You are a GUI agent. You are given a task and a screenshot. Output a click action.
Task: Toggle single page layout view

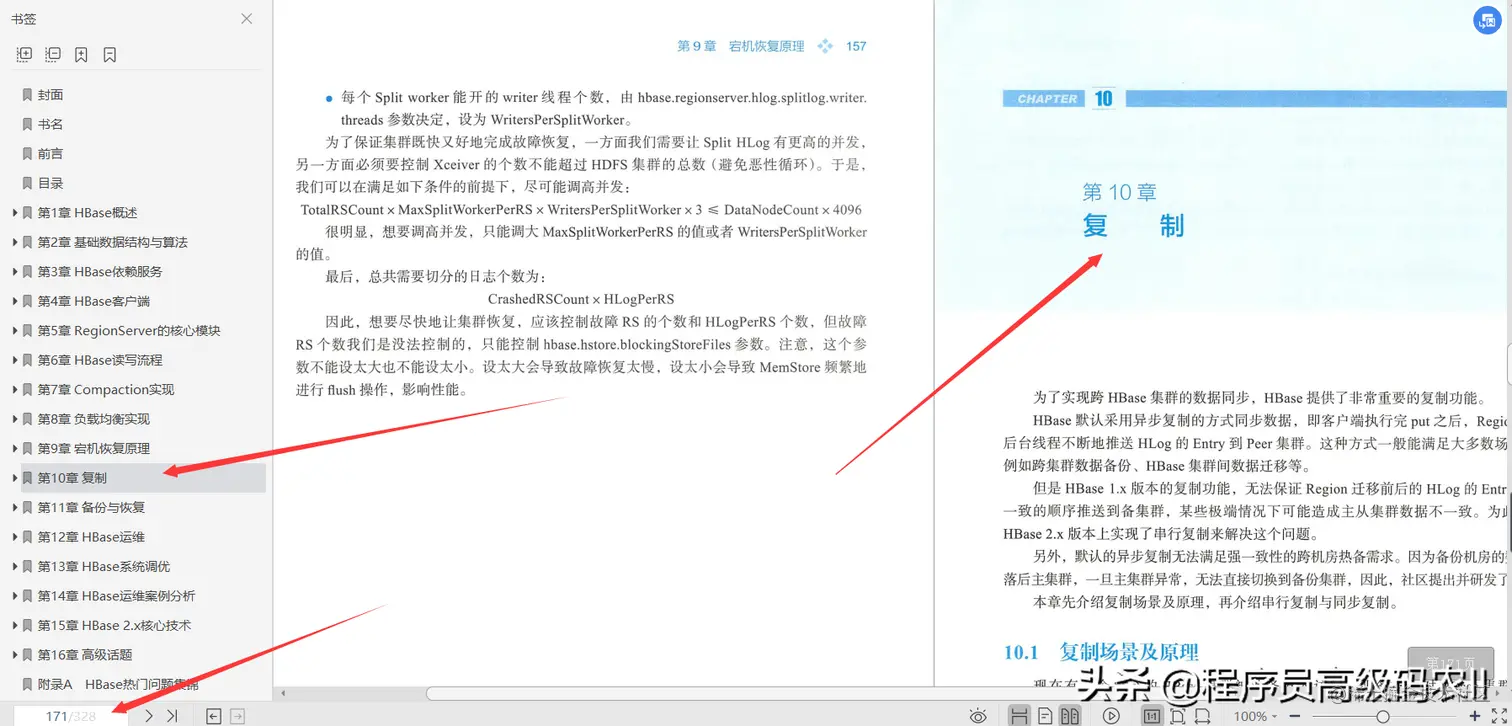pos(1046,715)
